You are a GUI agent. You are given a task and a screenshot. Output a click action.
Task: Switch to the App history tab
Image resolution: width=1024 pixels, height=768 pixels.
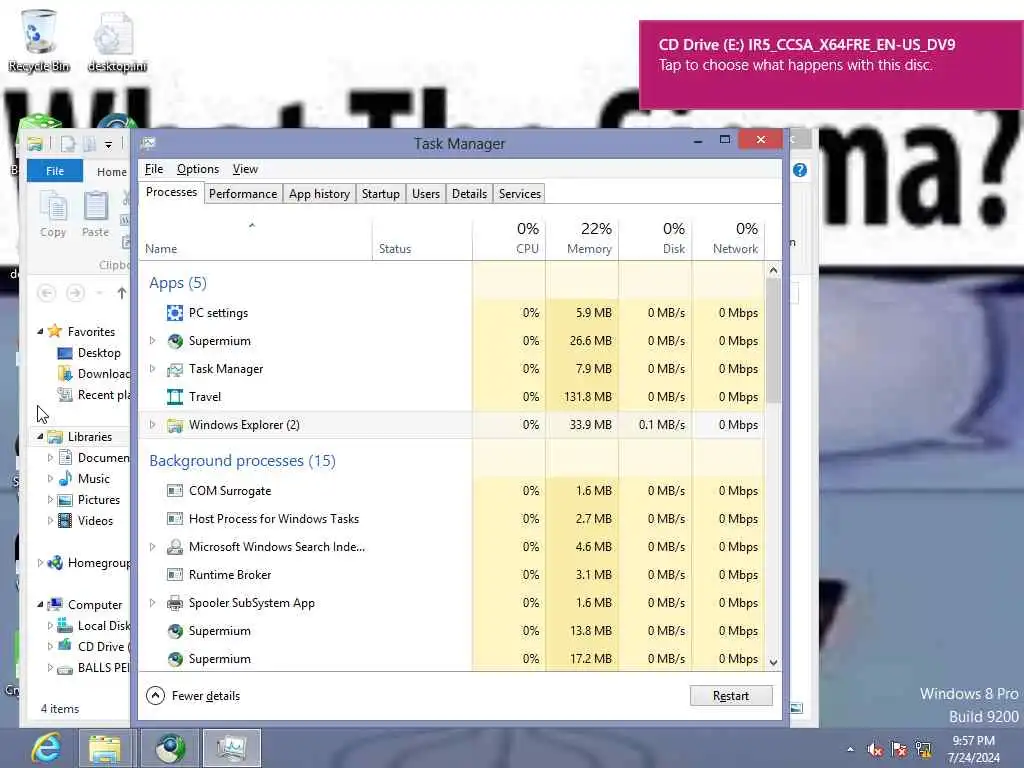[319, 194]
